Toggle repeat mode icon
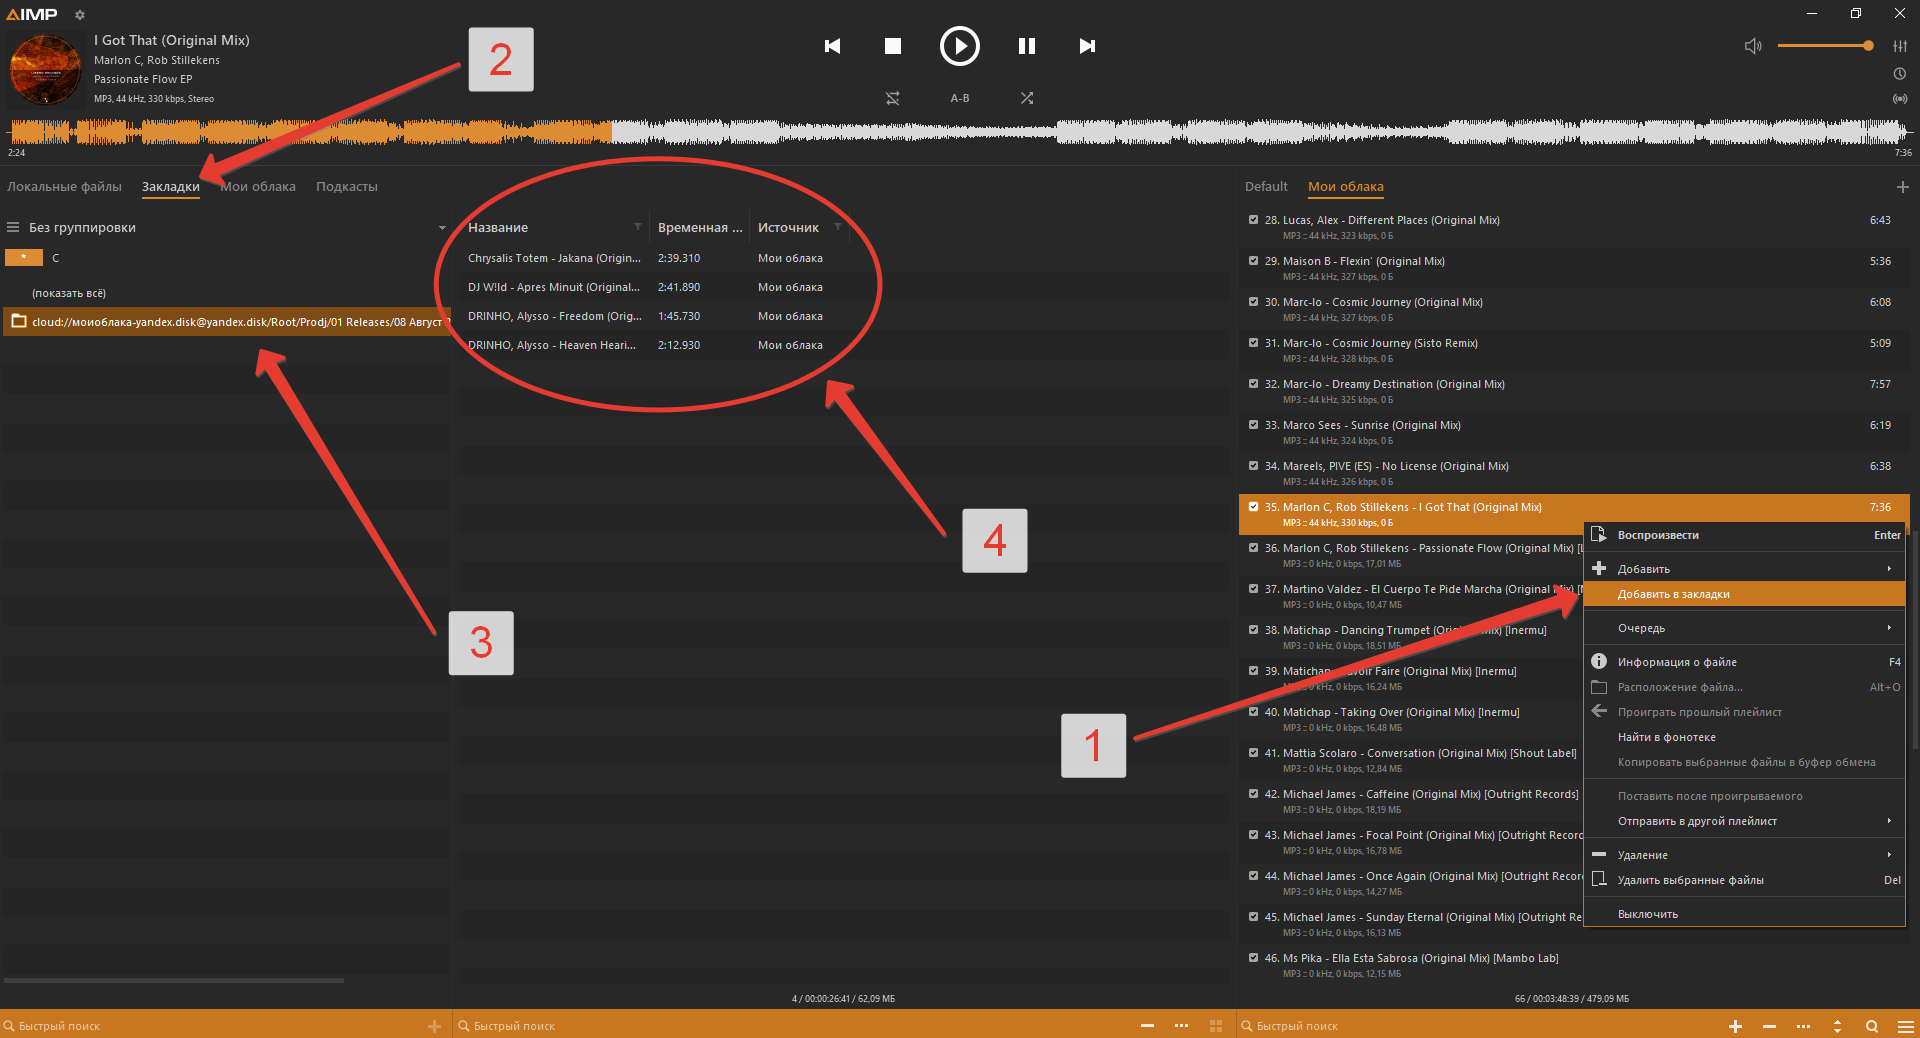The height and width of the screenshot is (1038, 1920). [x=893, y=98]
